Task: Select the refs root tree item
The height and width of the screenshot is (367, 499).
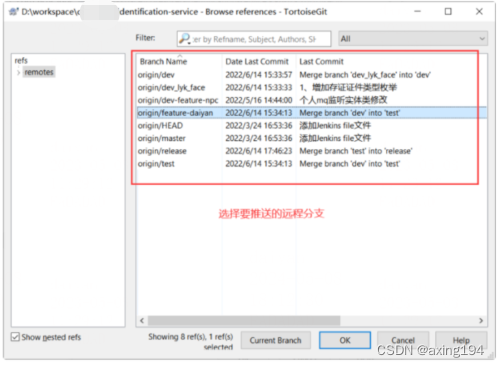Action: [x=21, y=60]
